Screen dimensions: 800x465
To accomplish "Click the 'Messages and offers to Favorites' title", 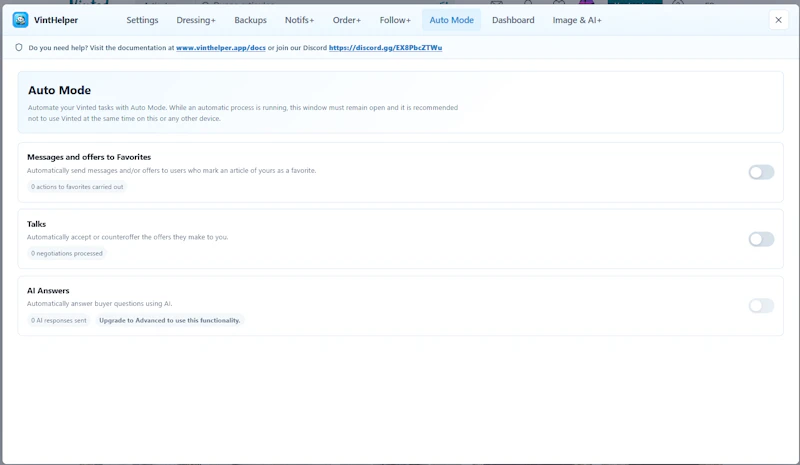I will tap(89, 157).
